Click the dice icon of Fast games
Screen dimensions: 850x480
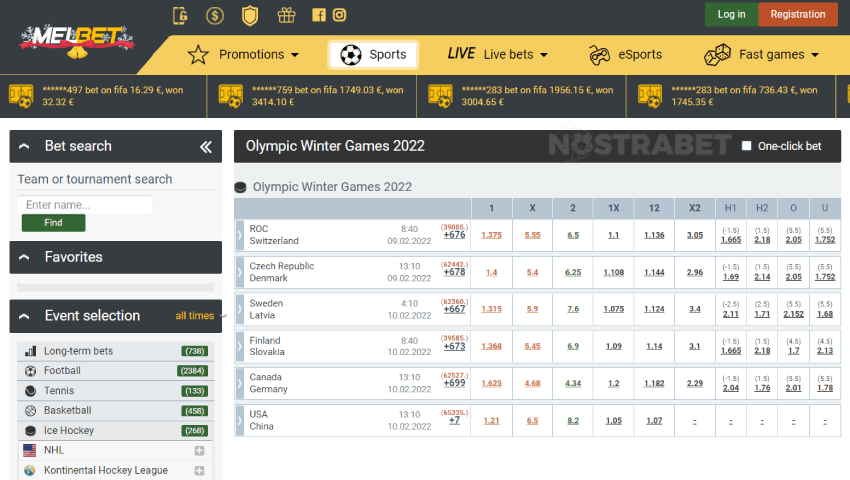717,55
